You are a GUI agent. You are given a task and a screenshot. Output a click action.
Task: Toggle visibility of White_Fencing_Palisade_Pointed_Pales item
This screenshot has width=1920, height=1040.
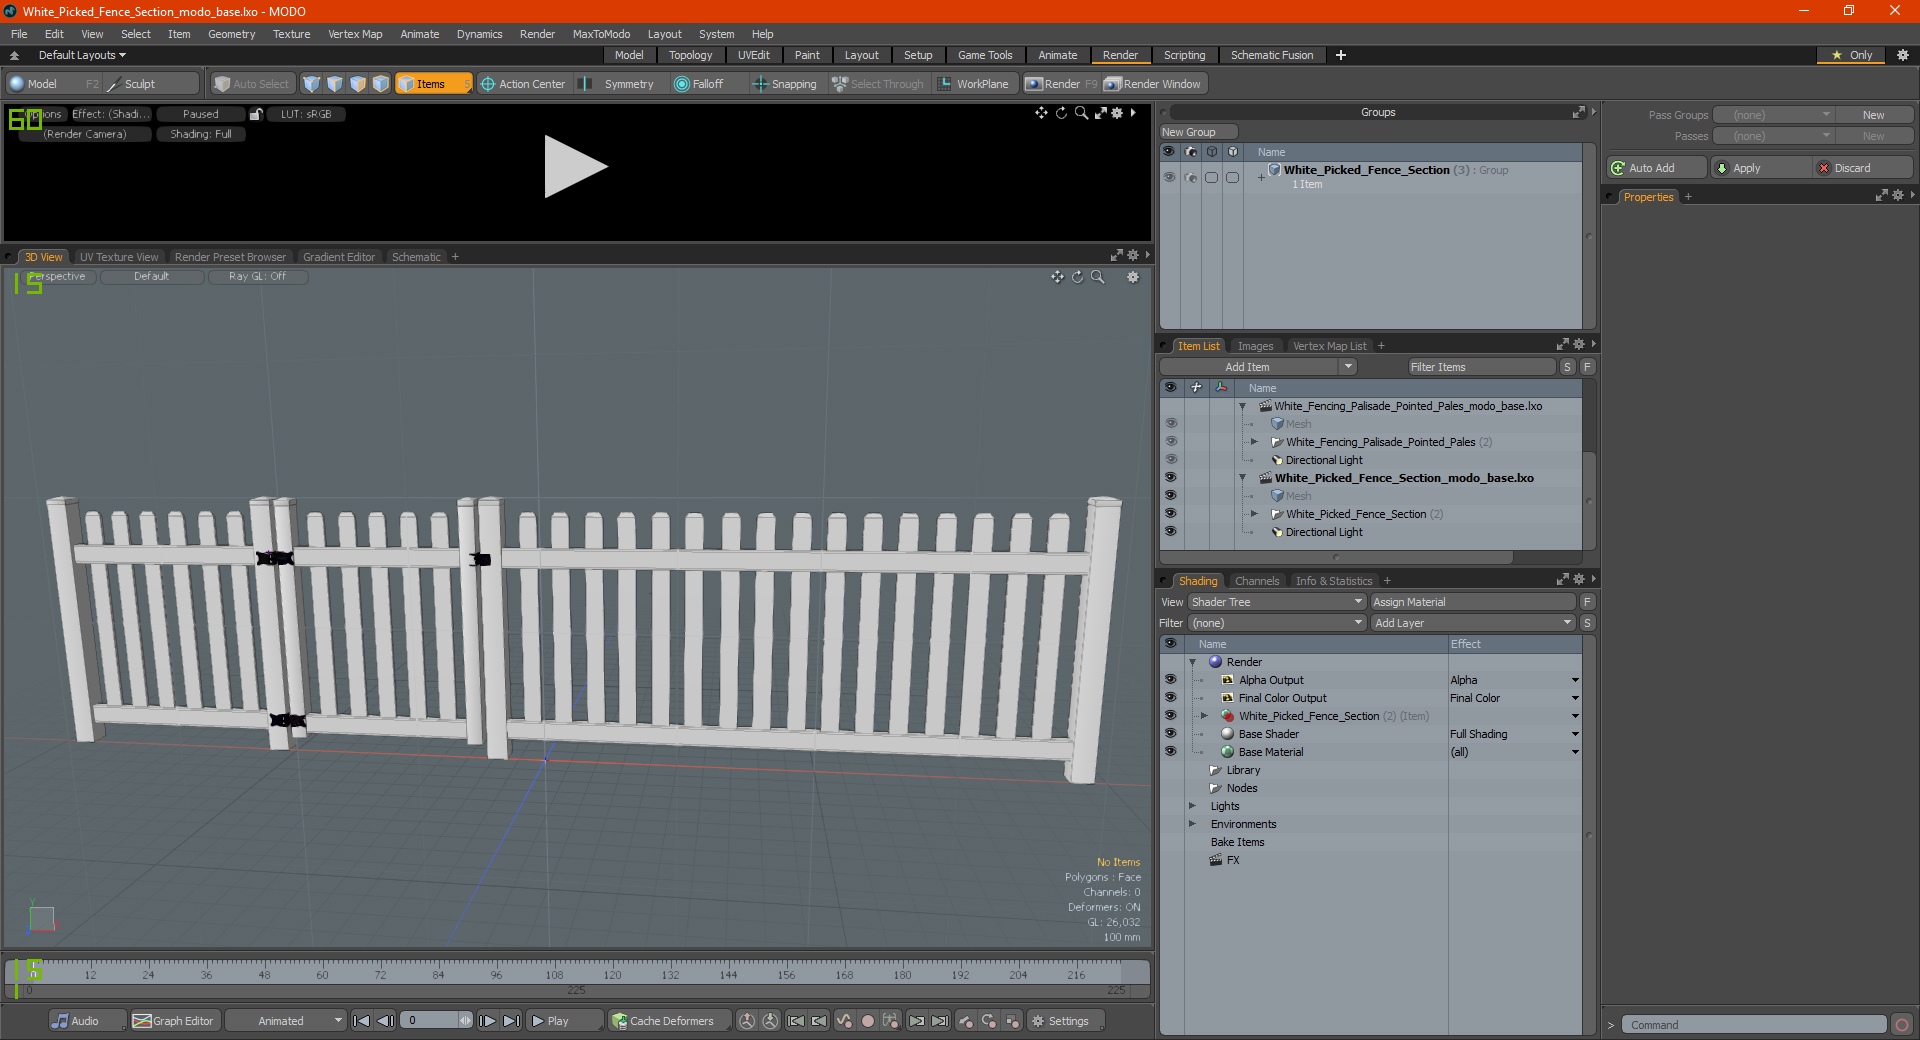point(1170,442)
